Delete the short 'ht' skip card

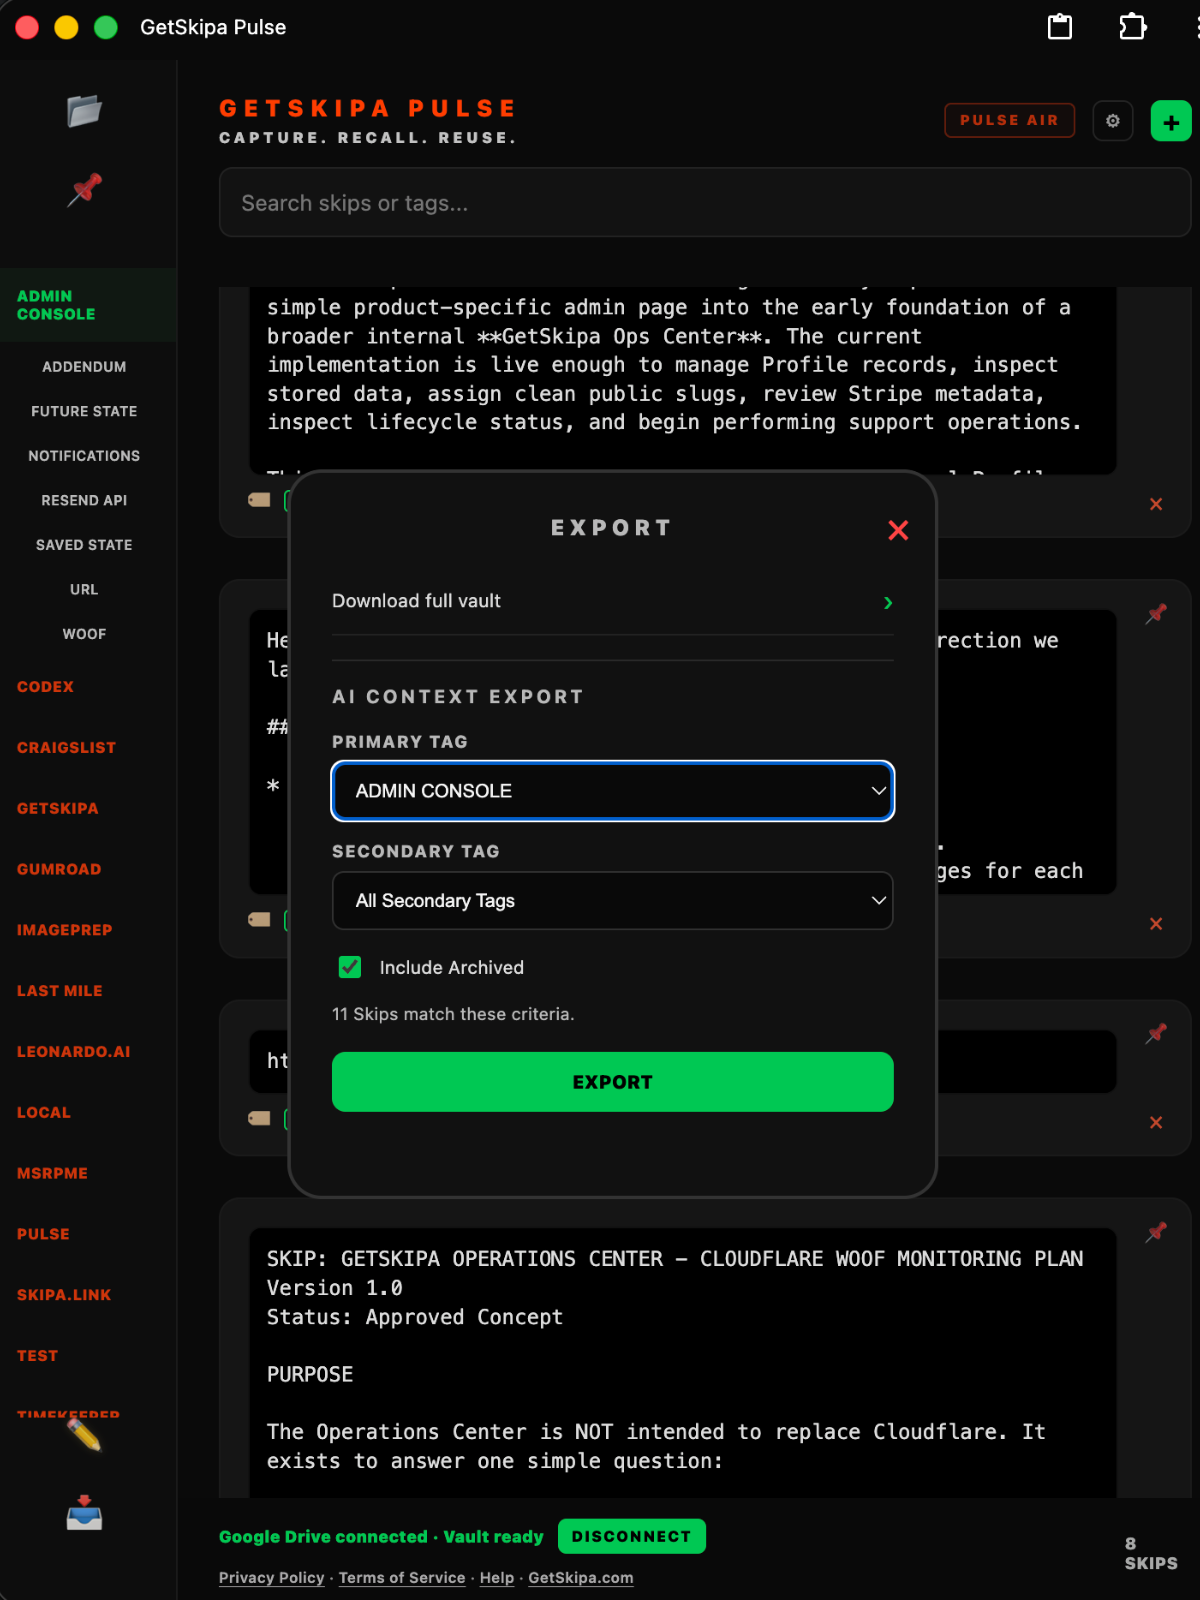1156,1123
